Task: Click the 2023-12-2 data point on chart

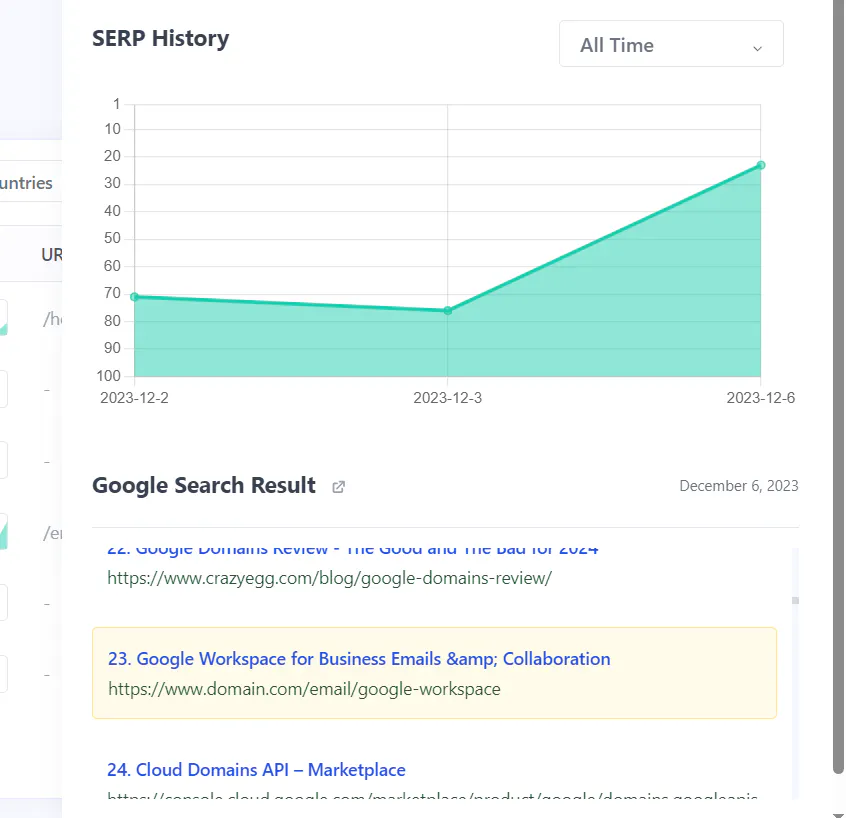Action: point(135,297)
